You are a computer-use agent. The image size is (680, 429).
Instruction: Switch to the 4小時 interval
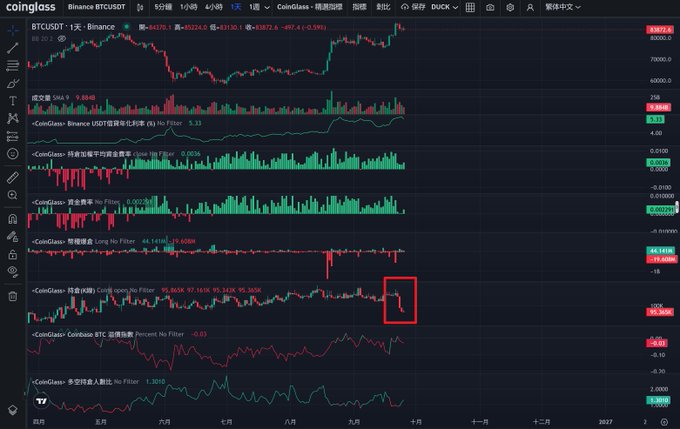[214, 7]
